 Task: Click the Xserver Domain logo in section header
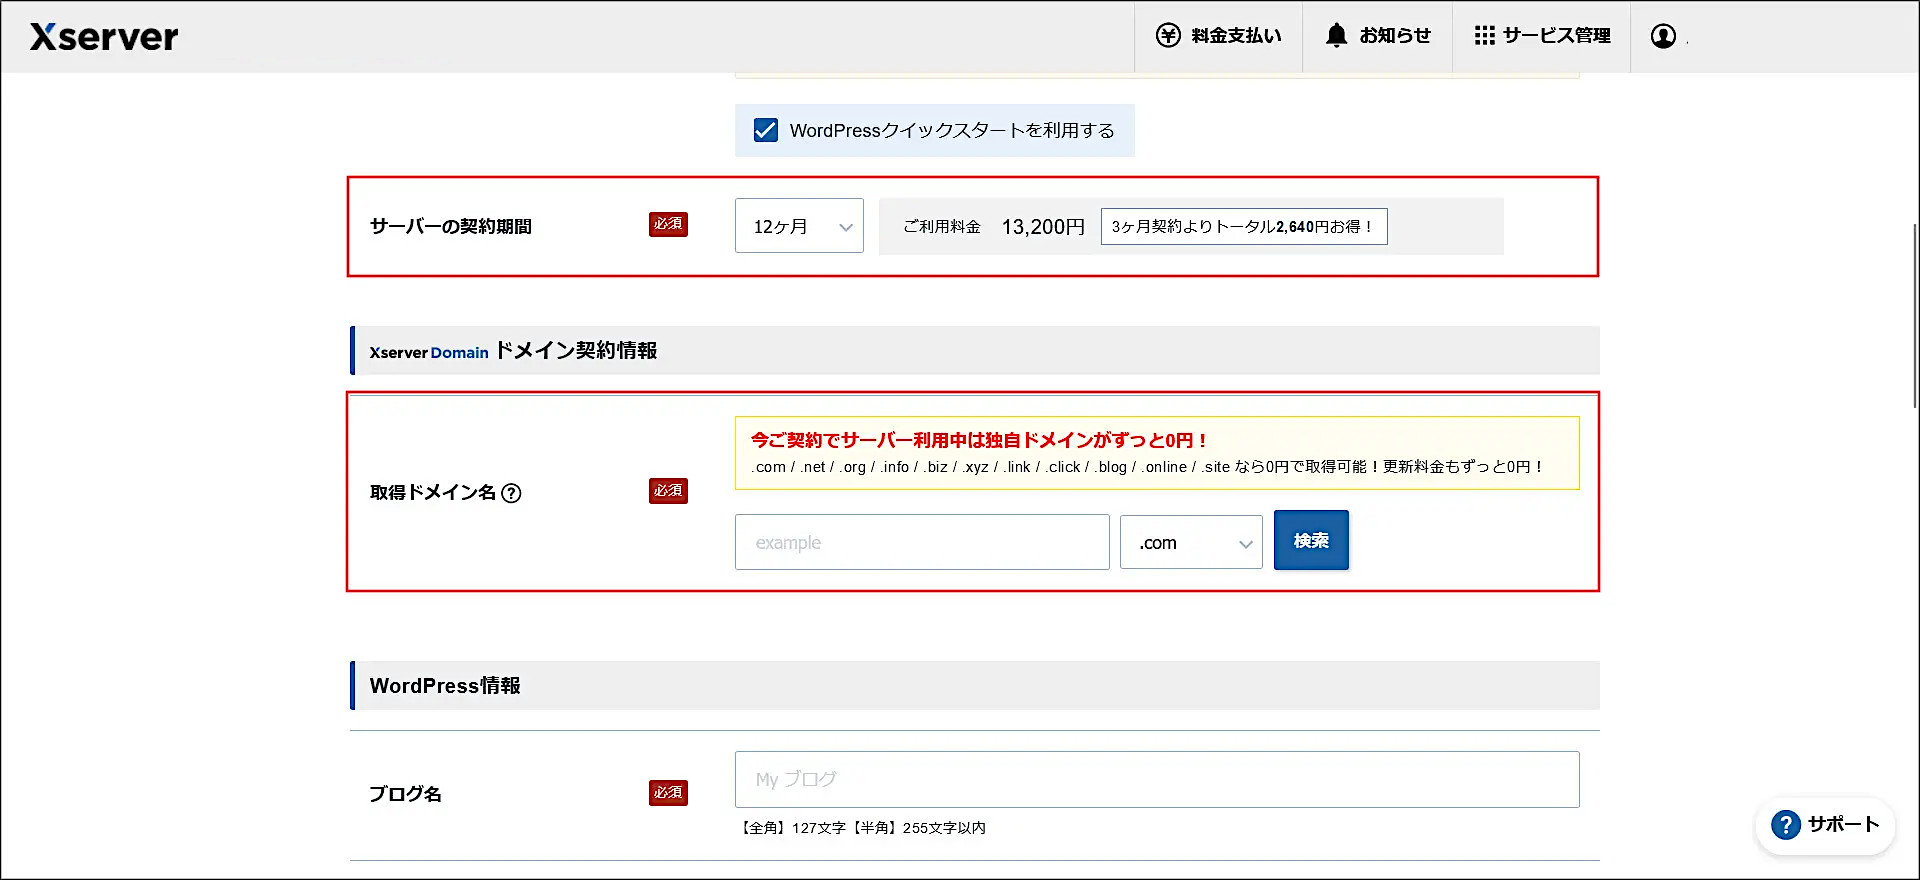(x=429, y=352)
